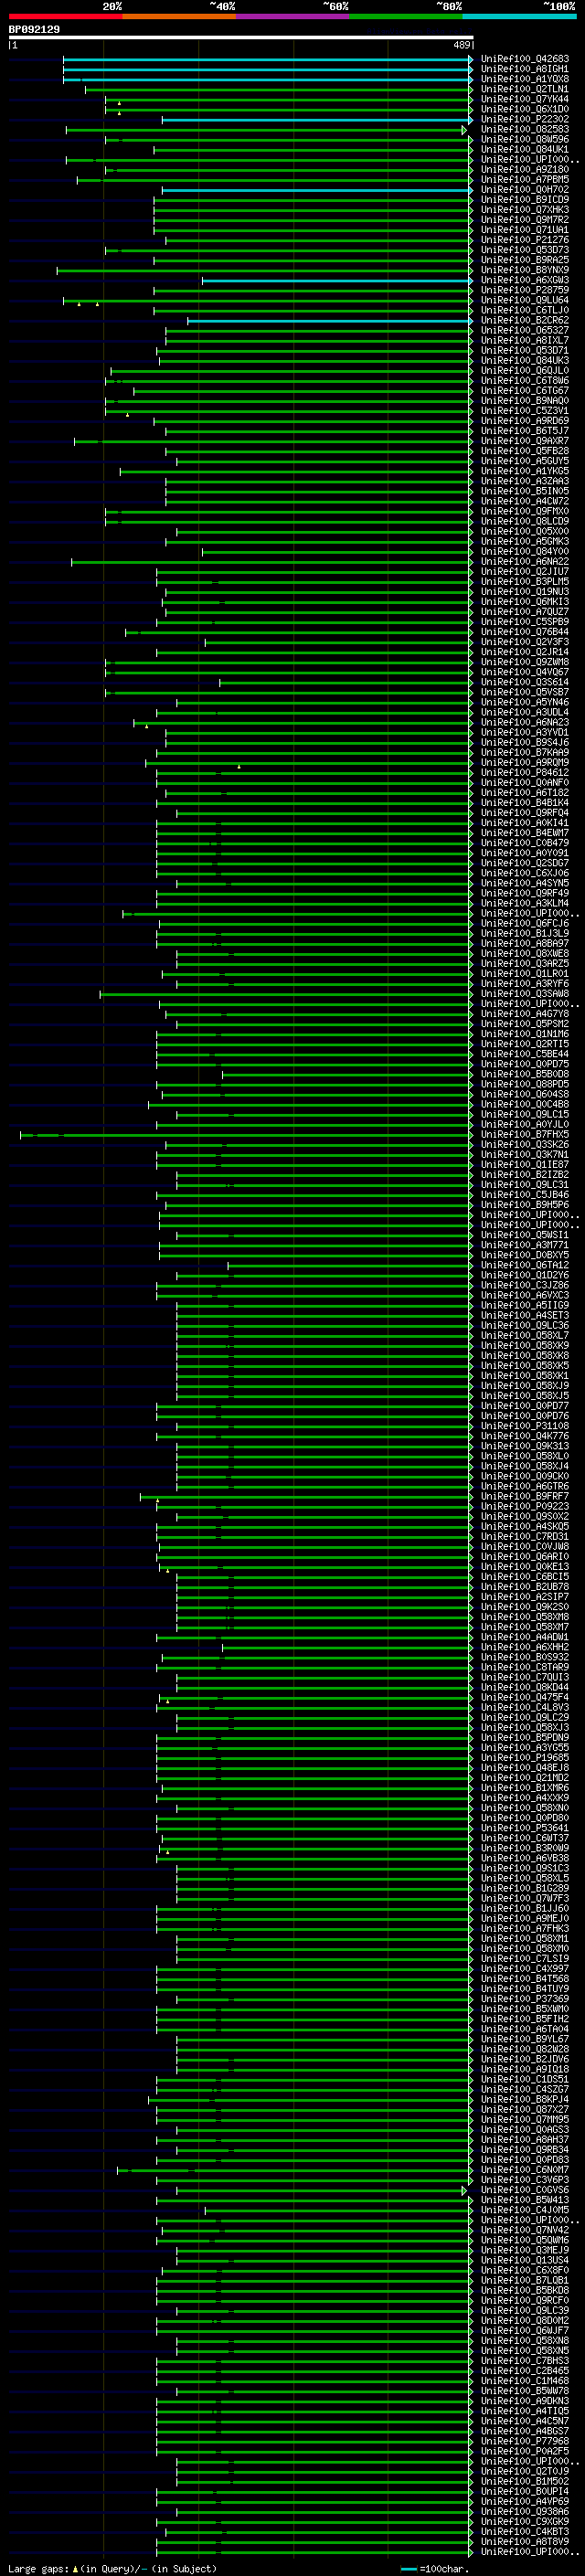
Task: Click the cyan ~100% identity legend segment
Action: tap(519, 16)
